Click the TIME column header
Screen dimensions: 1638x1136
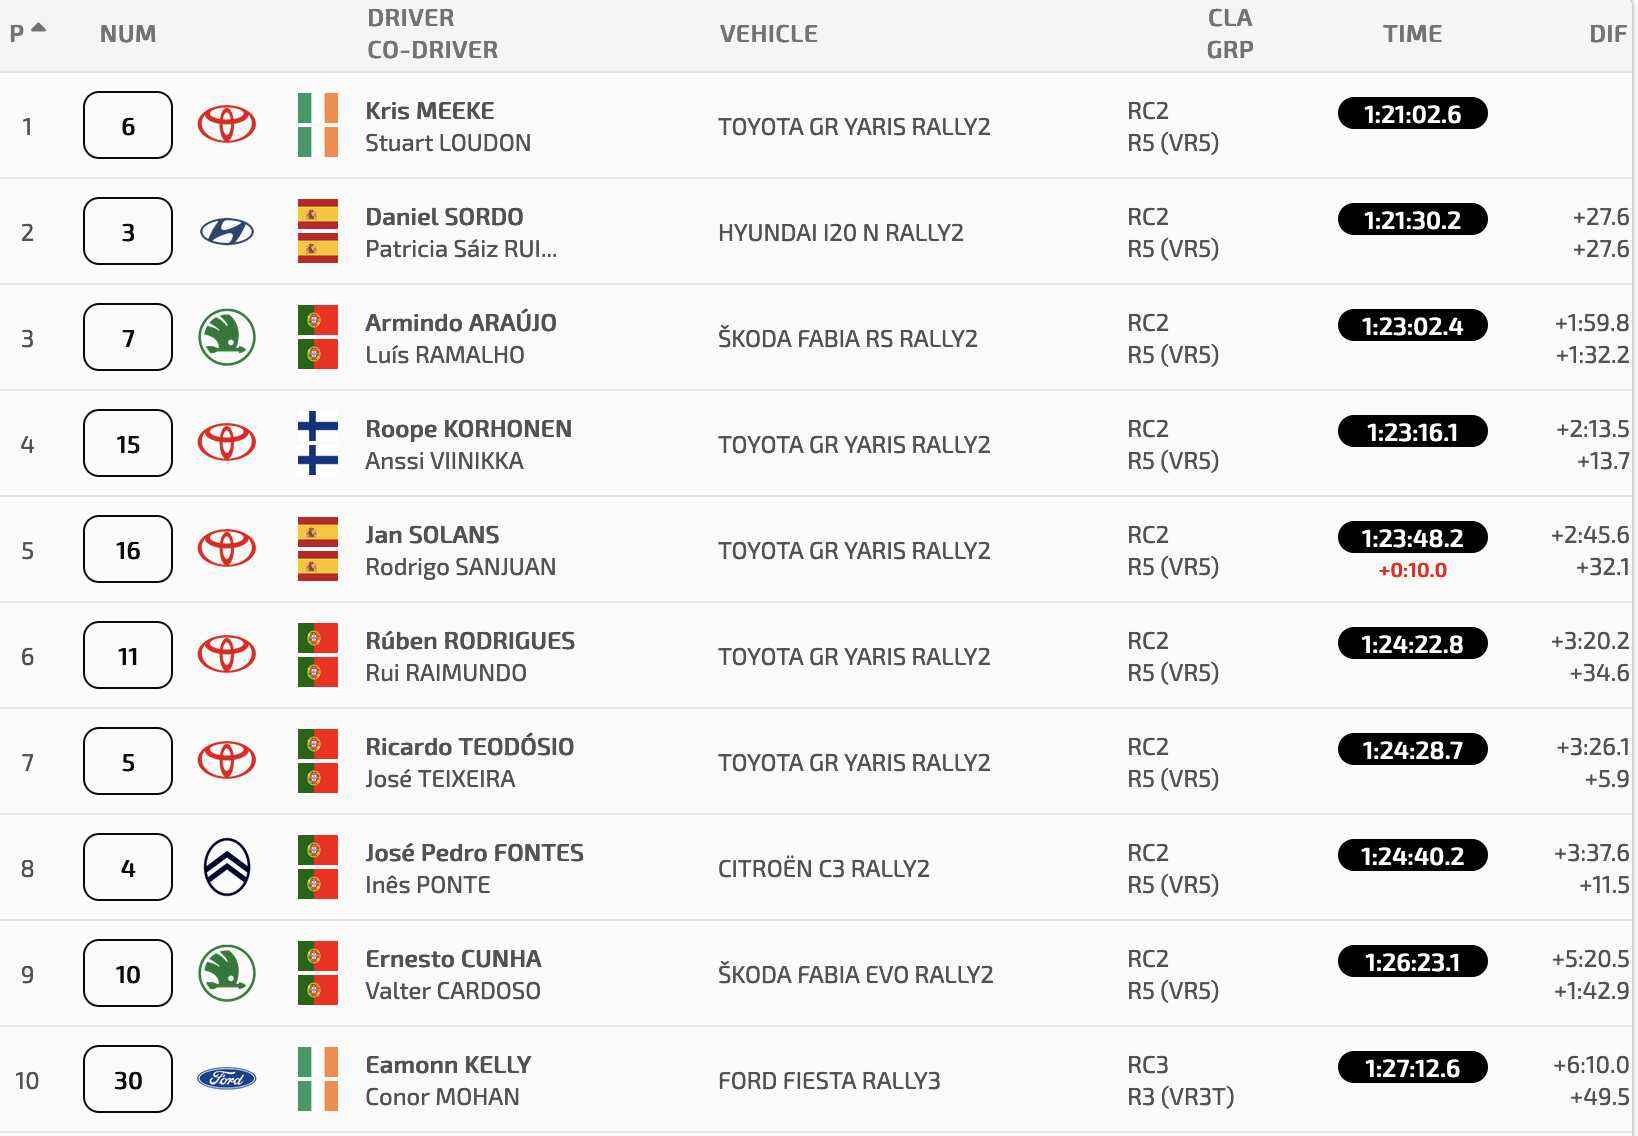click(x=1412, y=34)
